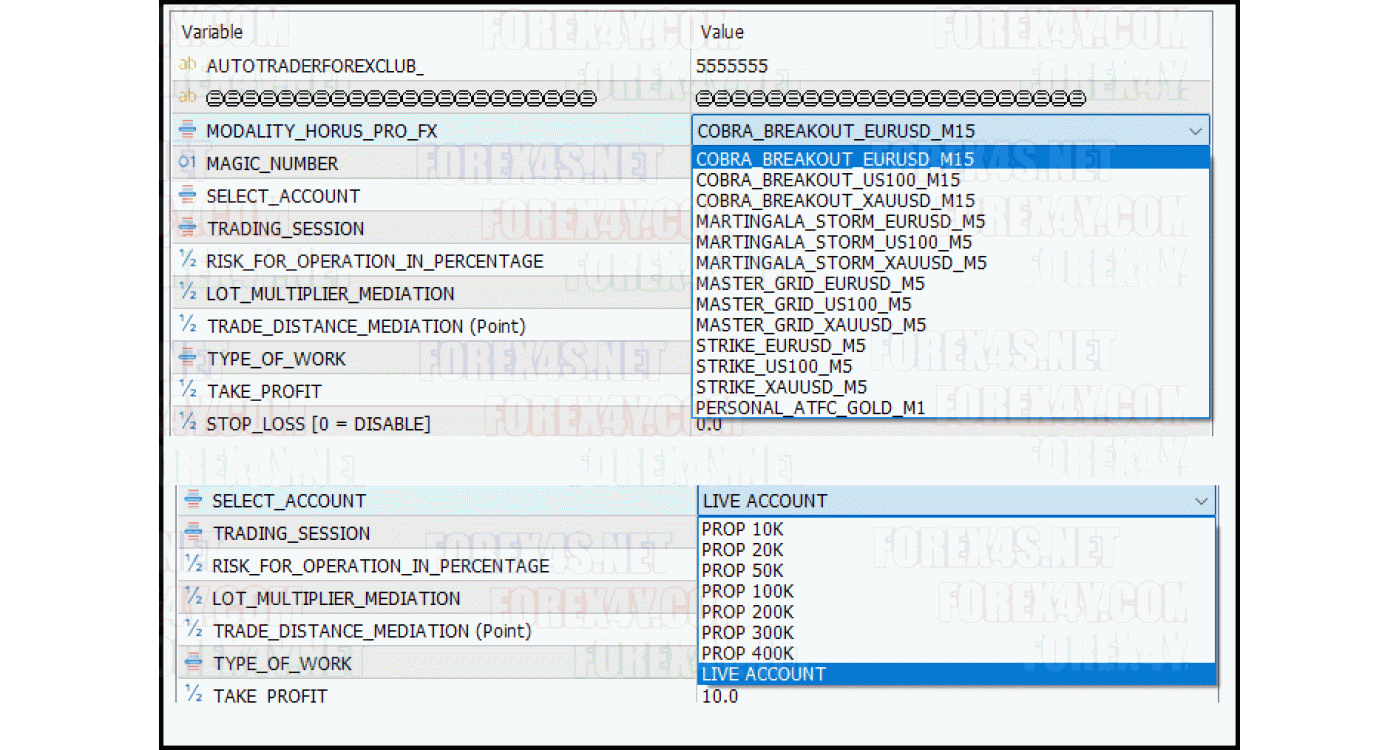Click the ½ icon beside RISK_FOR_OPERATION_IN_PERCENTAGE
The image size is (1400, 750).
[x=187, y=260]
